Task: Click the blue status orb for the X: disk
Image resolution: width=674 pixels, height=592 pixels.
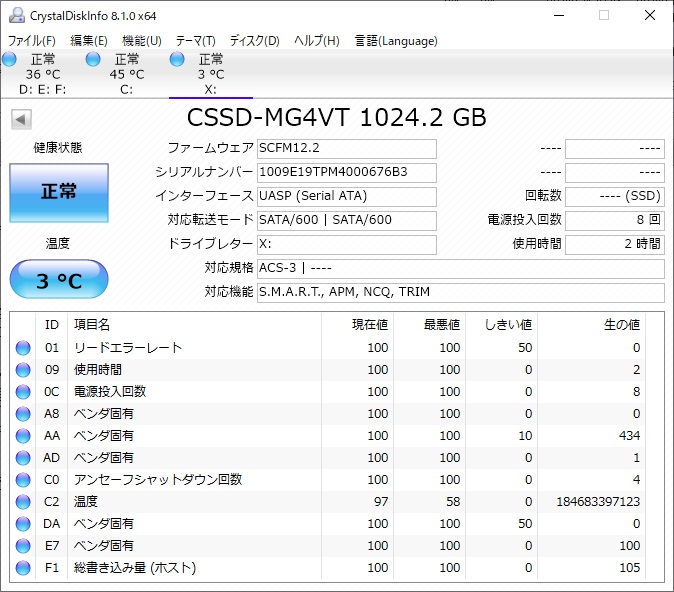Action: 177,59
